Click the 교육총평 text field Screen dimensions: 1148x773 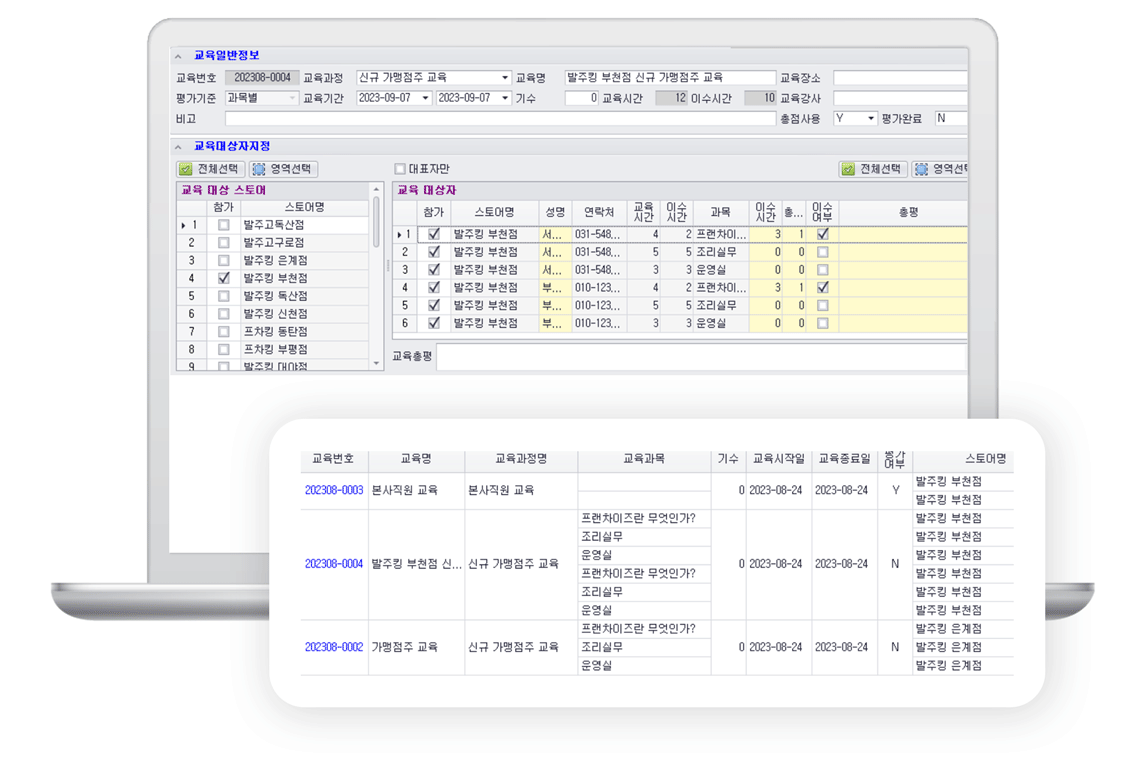click(x=700, y=356)
